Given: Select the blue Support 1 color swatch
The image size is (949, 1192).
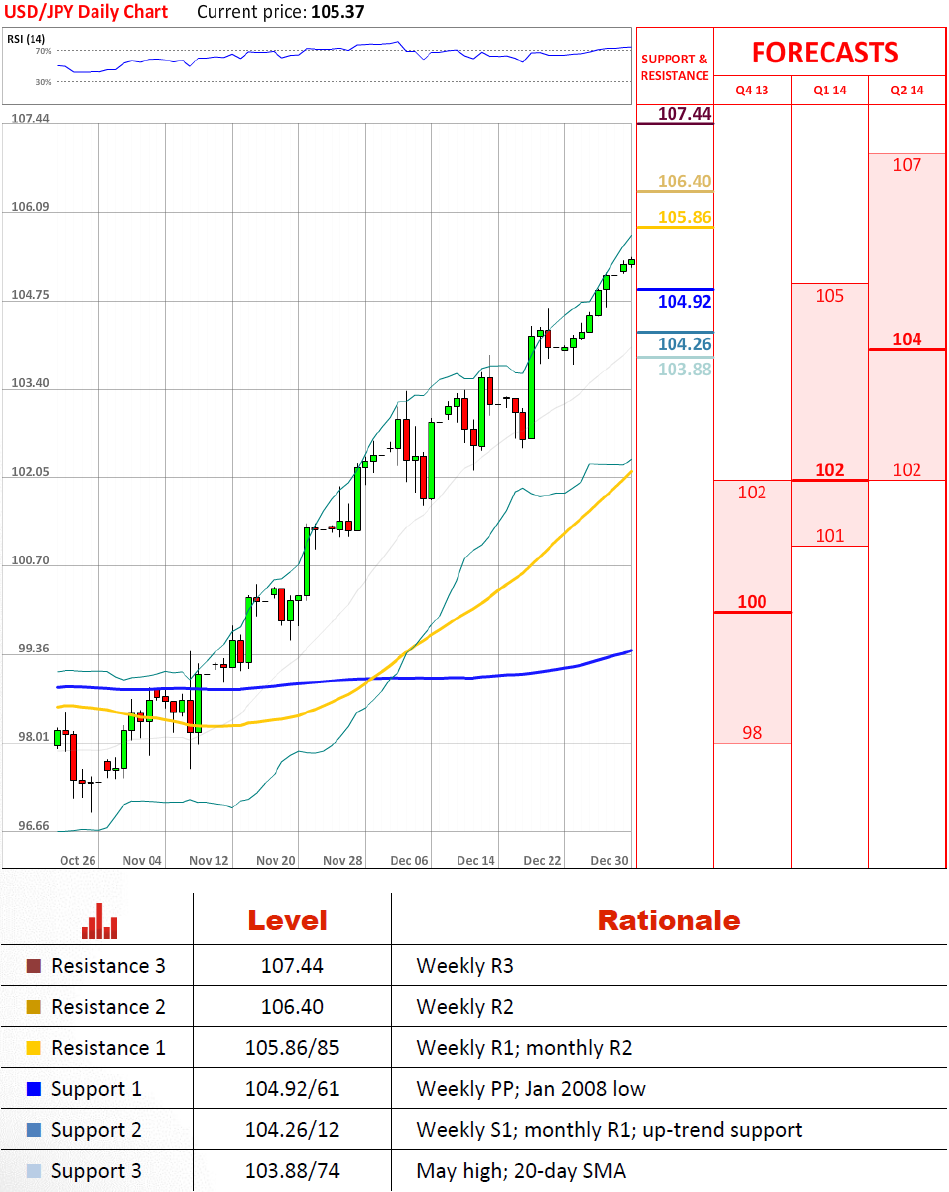Looking at the screenshot, I should 34,1089.
